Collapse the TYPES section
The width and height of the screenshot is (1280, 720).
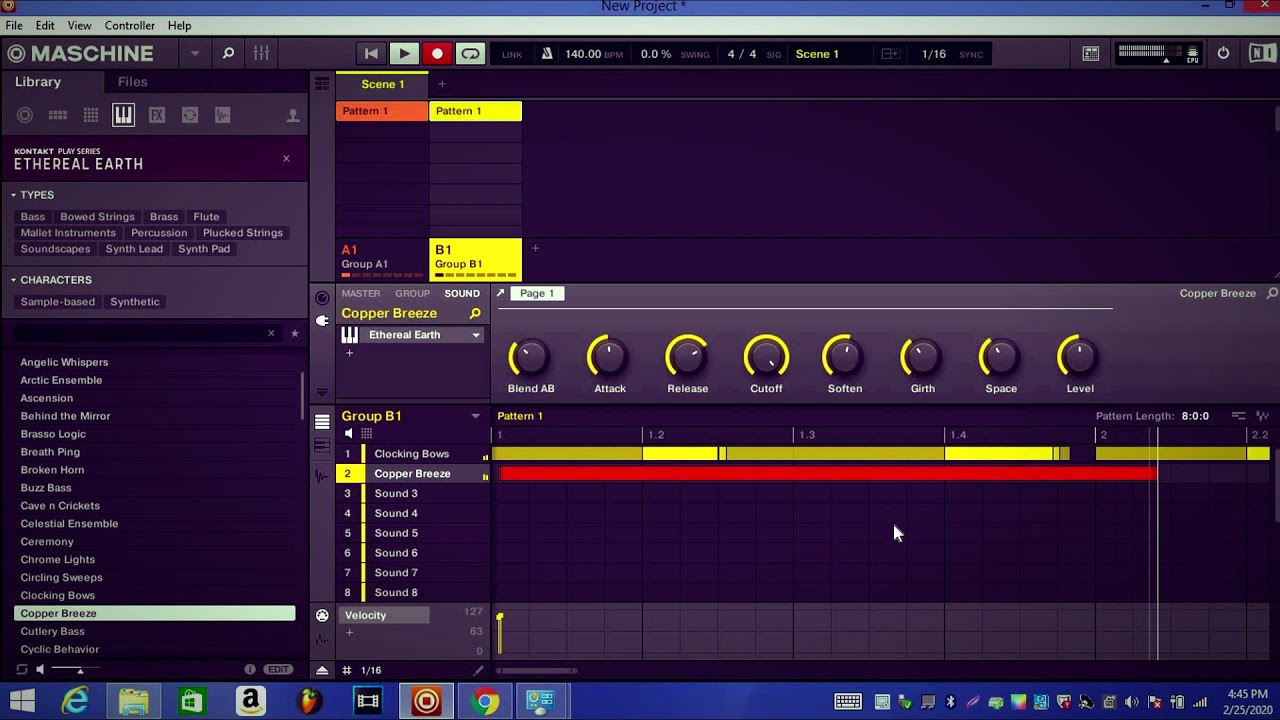[x=14, y=195]
